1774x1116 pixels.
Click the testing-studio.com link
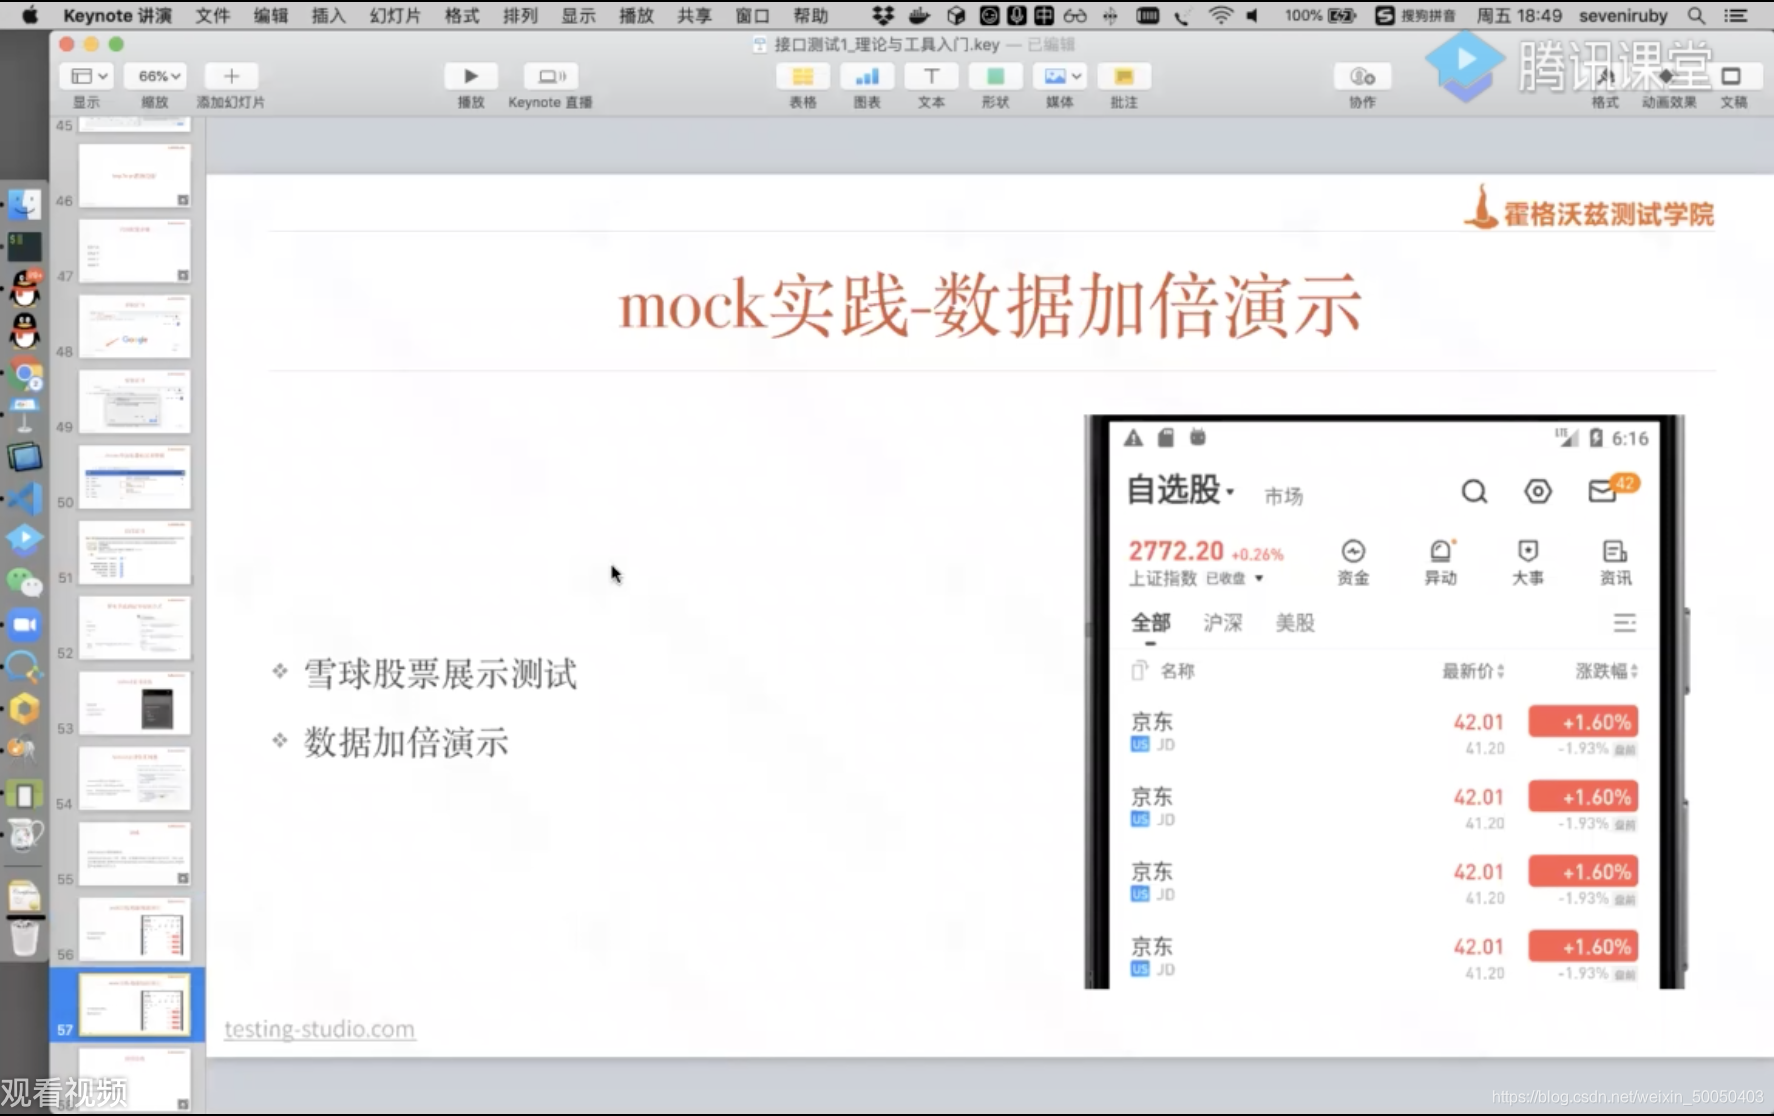(x=319, y=1029)
